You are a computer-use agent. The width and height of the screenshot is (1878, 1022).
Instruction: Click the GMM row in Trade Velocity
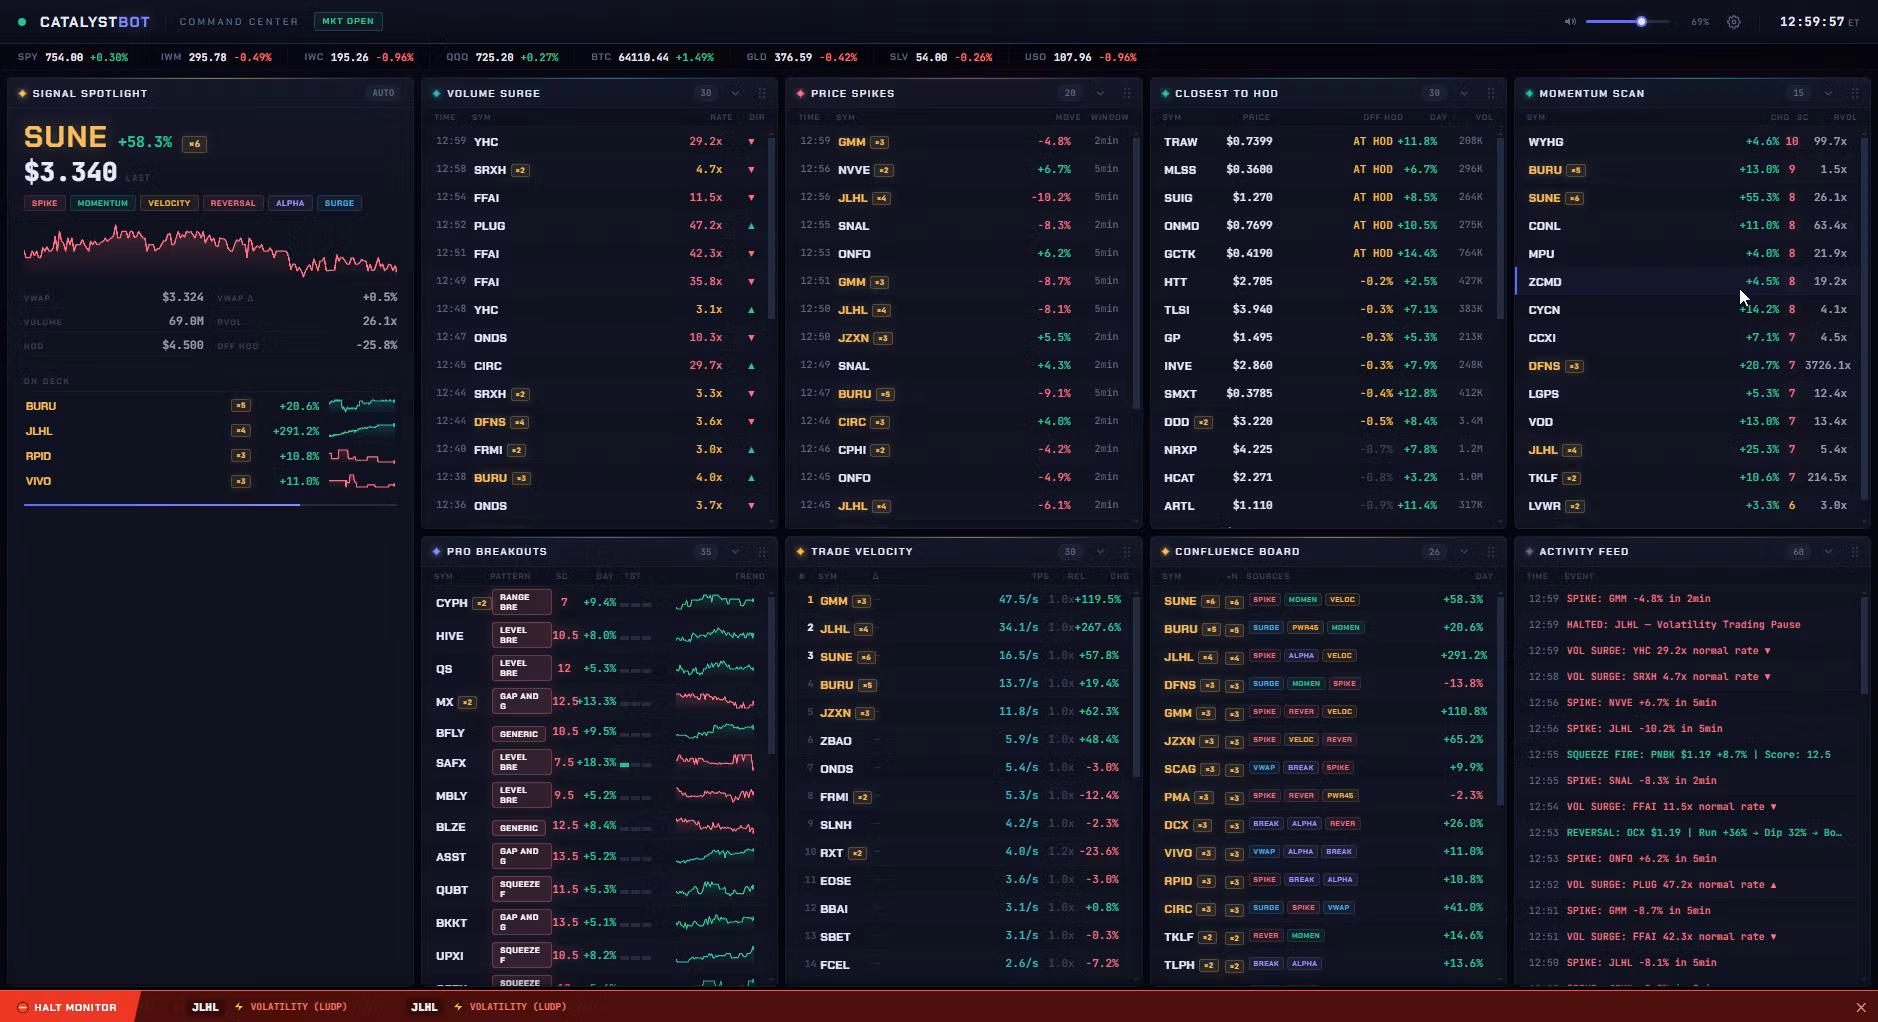964,601
